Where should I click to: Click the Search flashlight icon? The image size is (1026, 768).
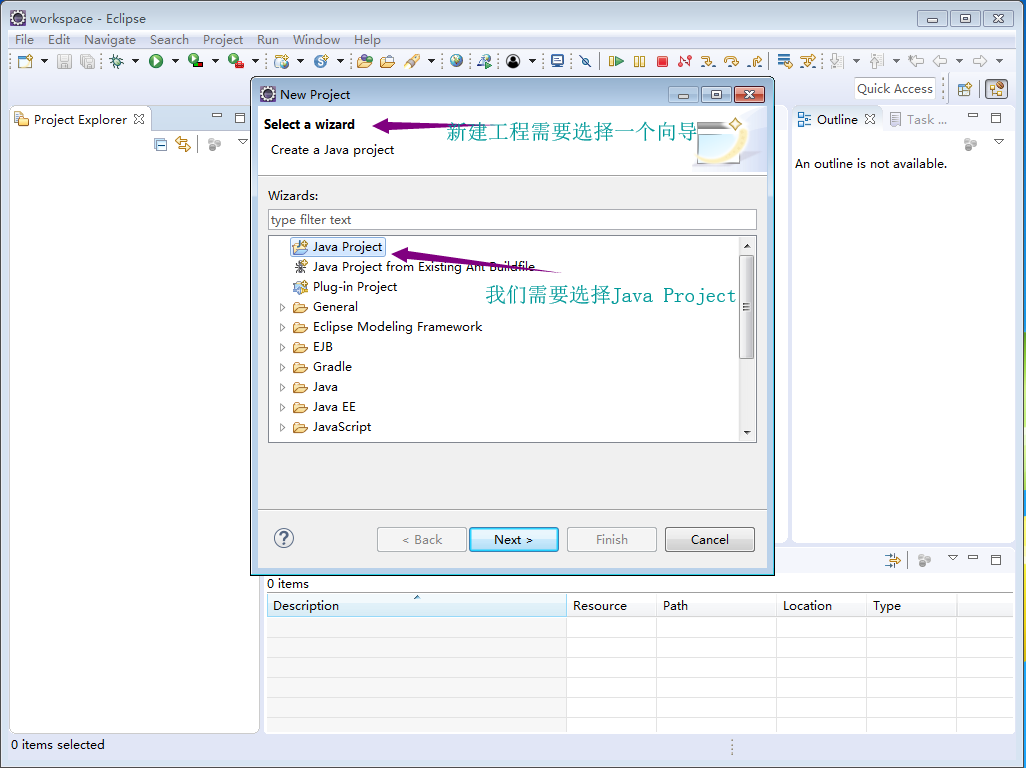click(412, 61)
